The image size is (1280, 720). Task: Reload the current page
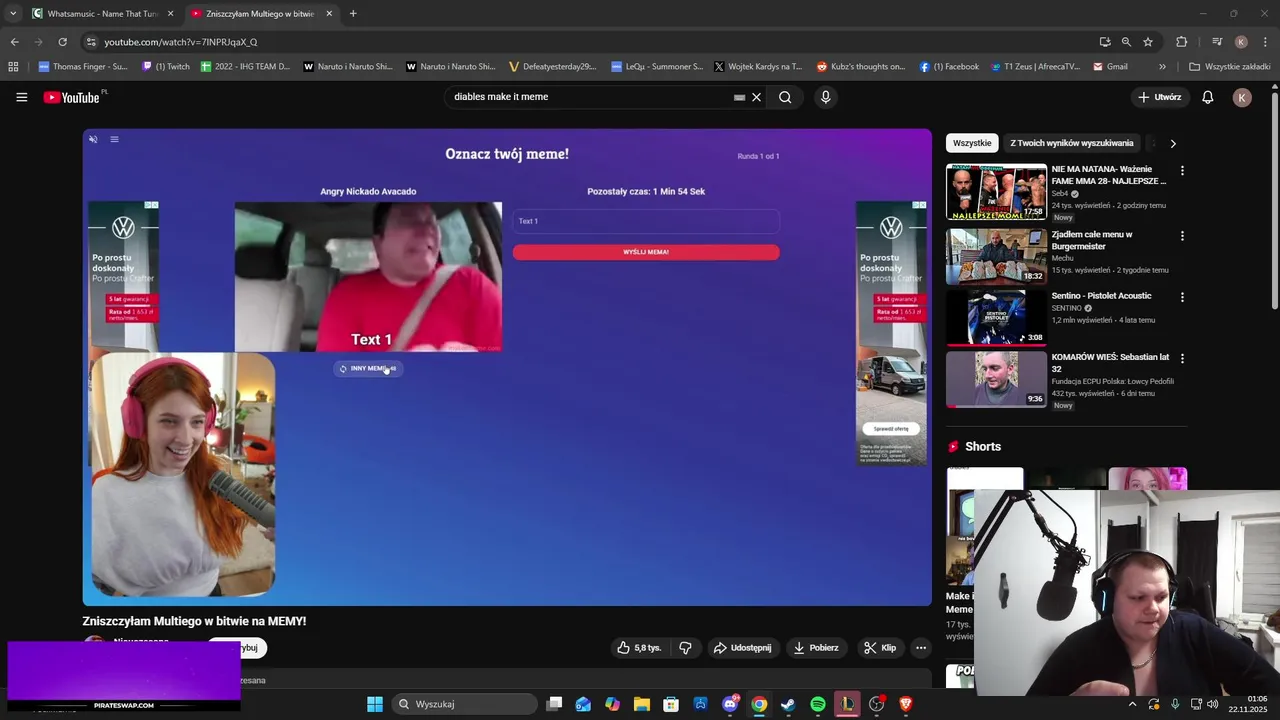62,42
